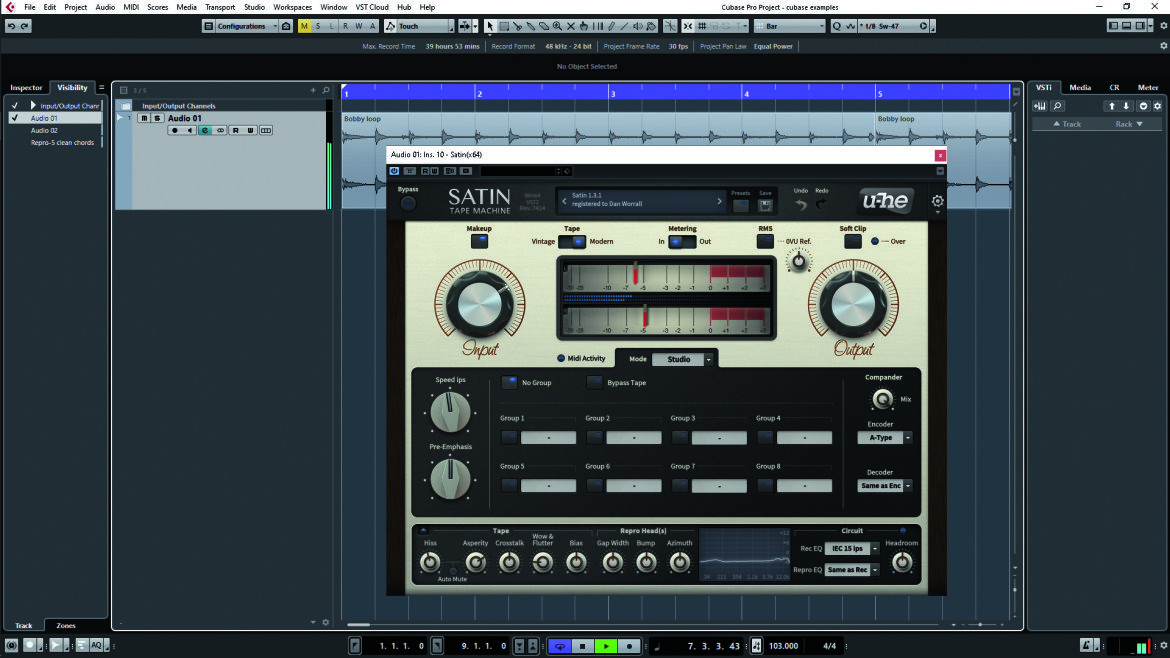Toggle the Soft Clip switch
The image size is (1170, 658).
point(853,241)
